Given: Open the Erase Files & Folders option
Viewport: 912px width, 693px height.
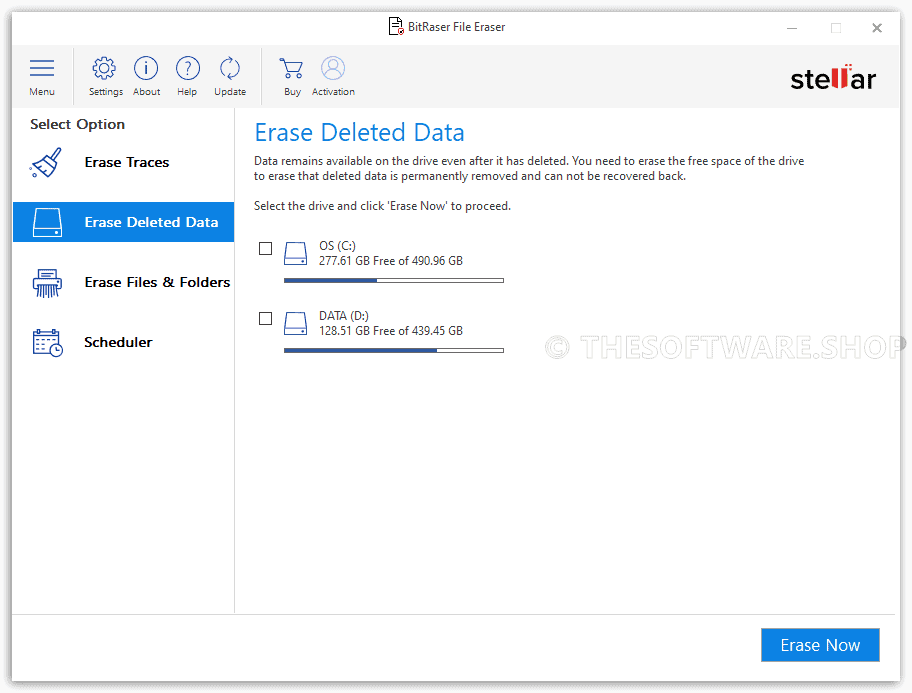Looking at the screenshot, I should (123, 282).
